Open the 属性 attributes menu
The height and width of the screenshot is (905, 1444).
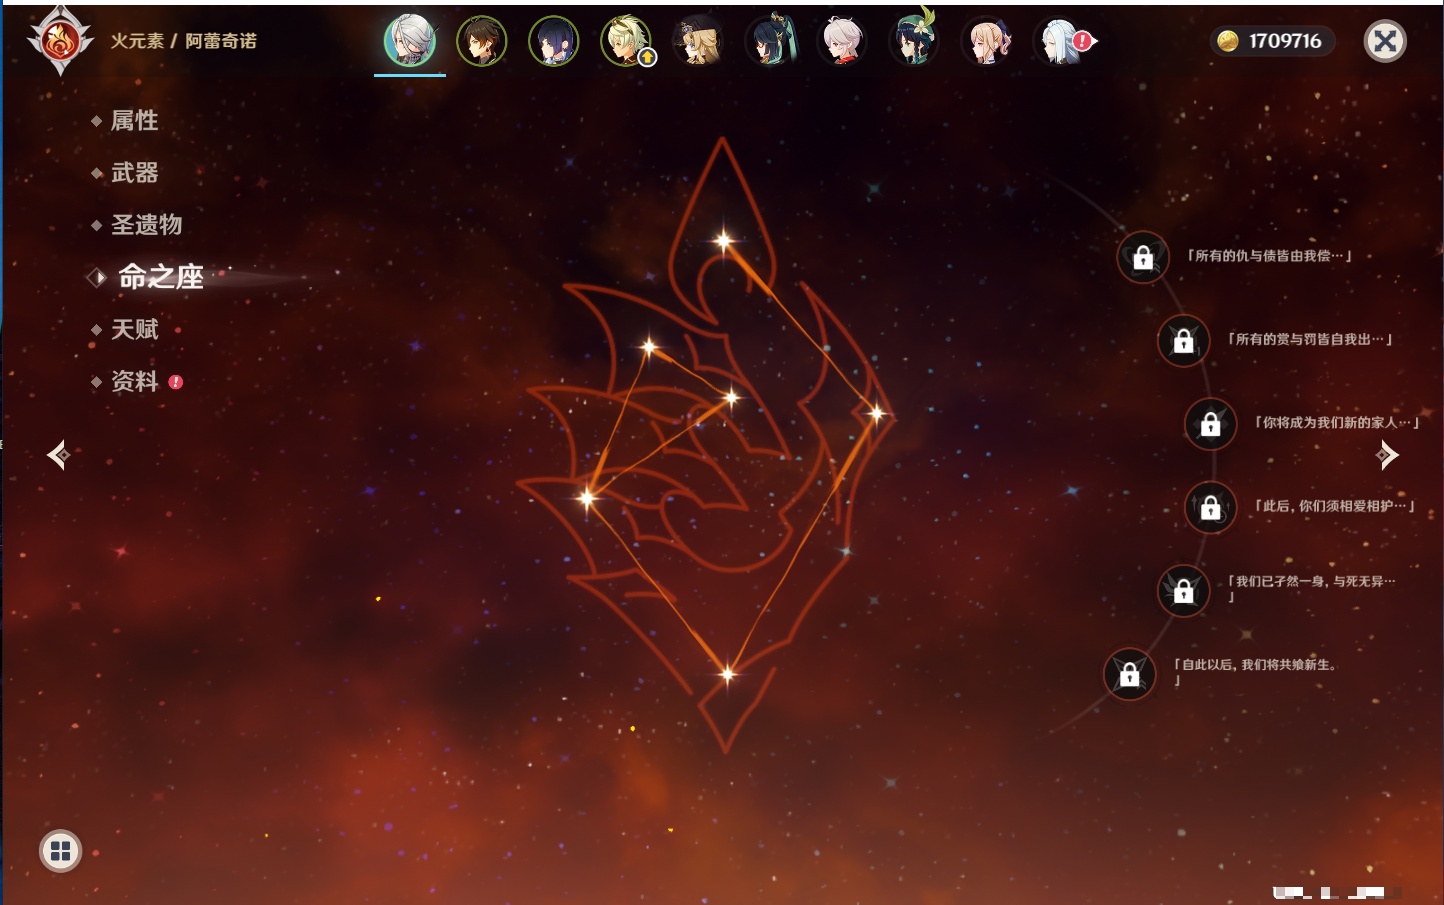(x=134, y=121)
